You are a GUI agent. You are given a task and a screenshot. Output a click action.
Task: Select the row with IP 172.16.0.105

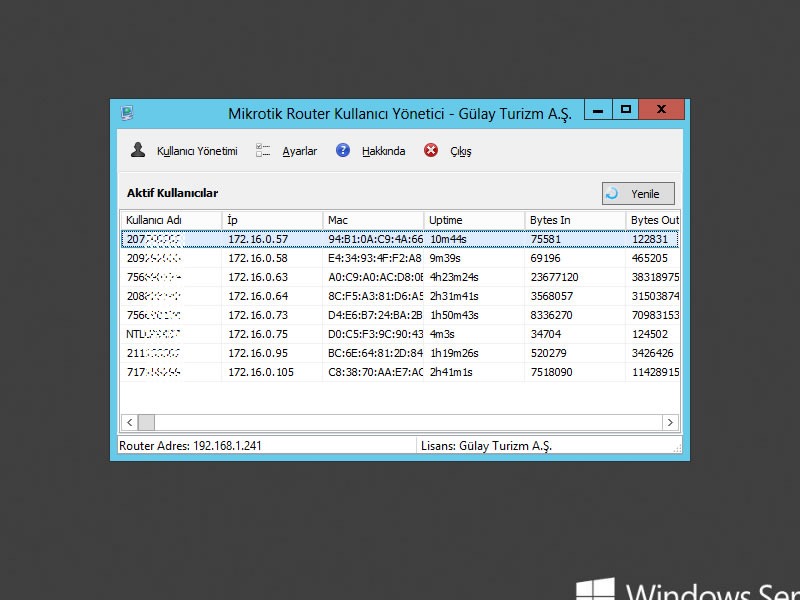click(261, 372)
